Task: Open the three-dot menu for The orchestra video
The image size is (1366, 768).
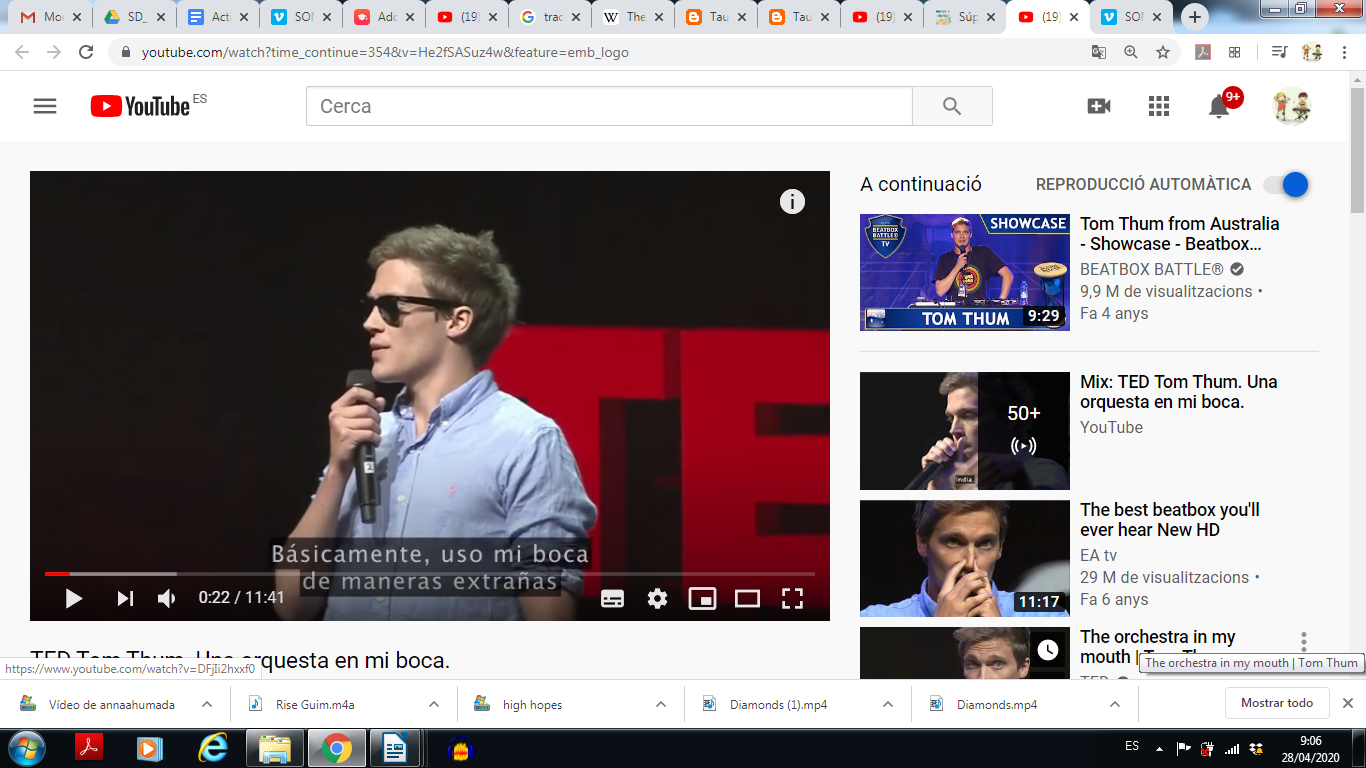Action: click(x=1304, y=642)
